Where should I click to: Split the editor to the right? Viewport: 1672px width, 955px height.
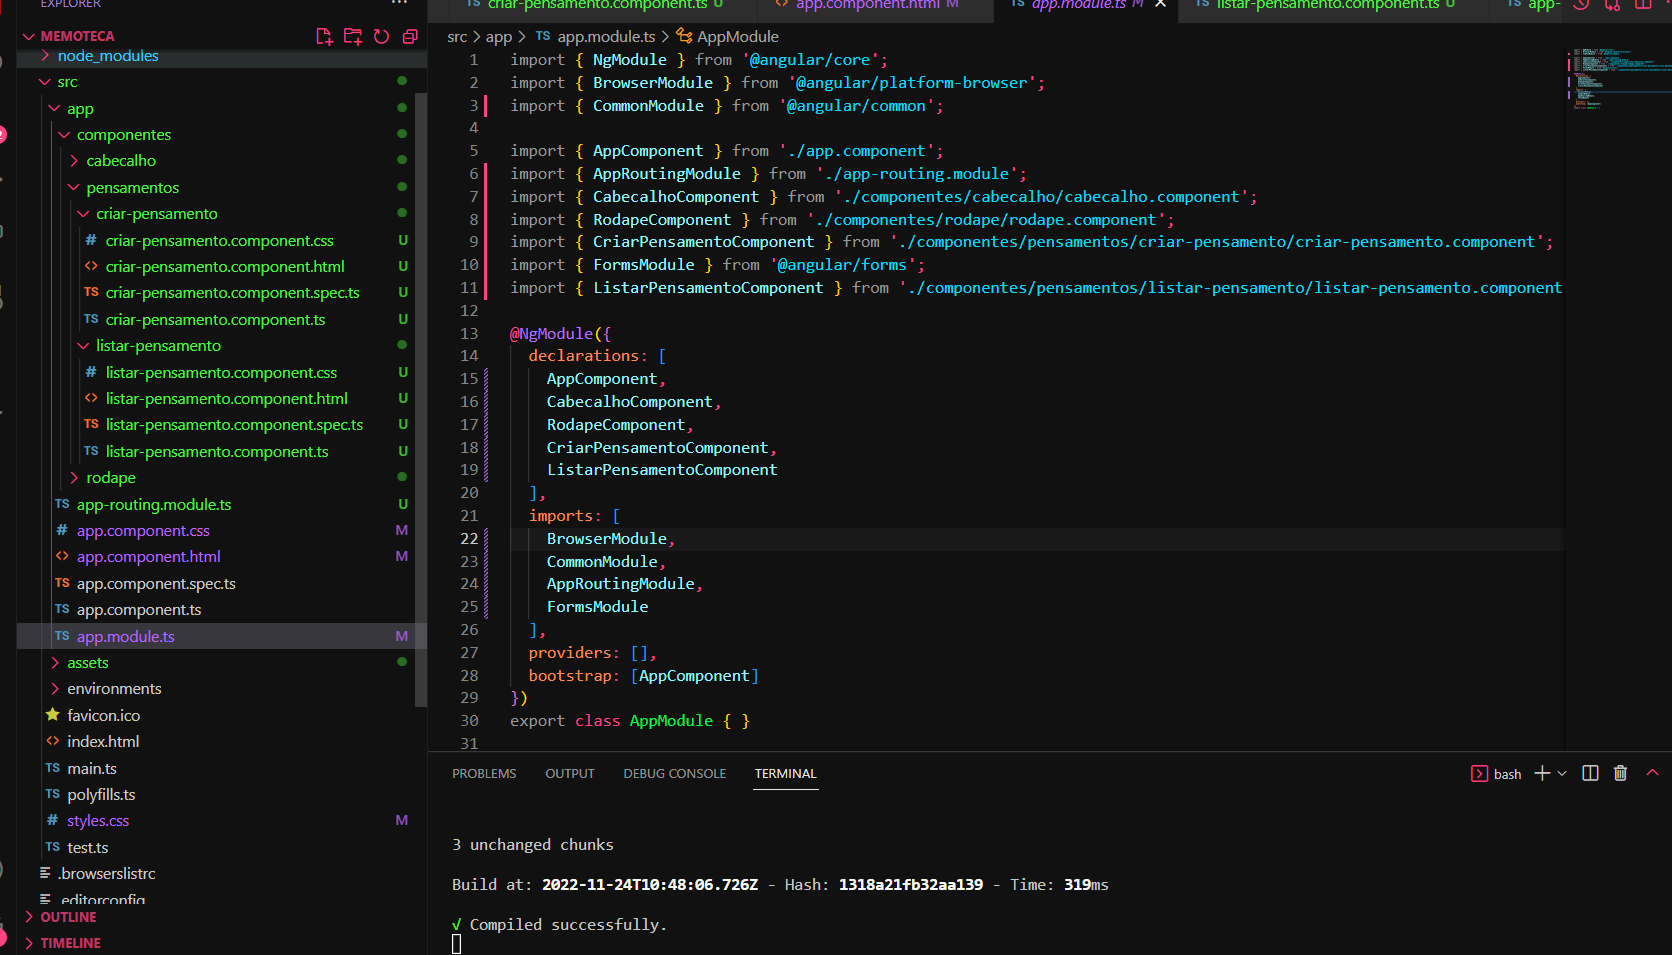click(1643, 4)
